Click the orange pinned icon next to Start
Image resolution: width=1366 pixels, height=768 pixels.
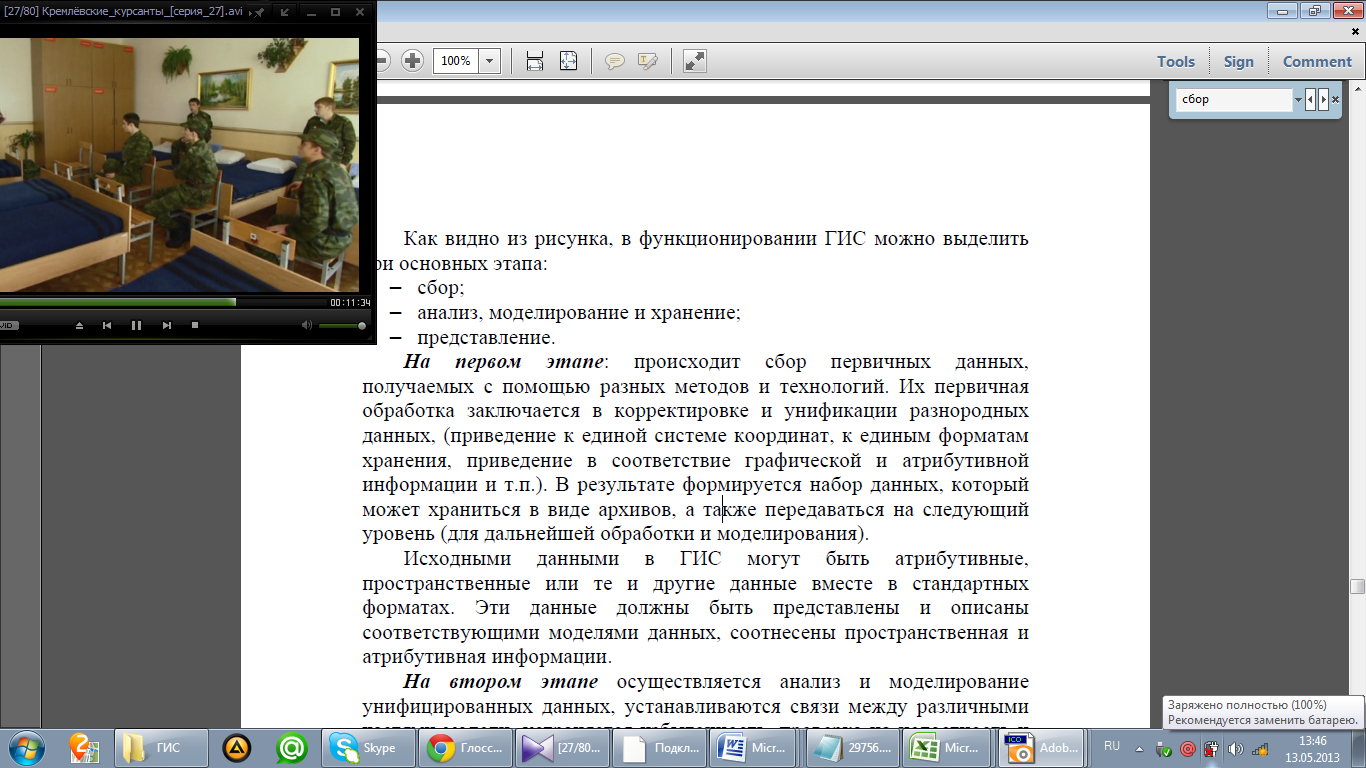82,747
